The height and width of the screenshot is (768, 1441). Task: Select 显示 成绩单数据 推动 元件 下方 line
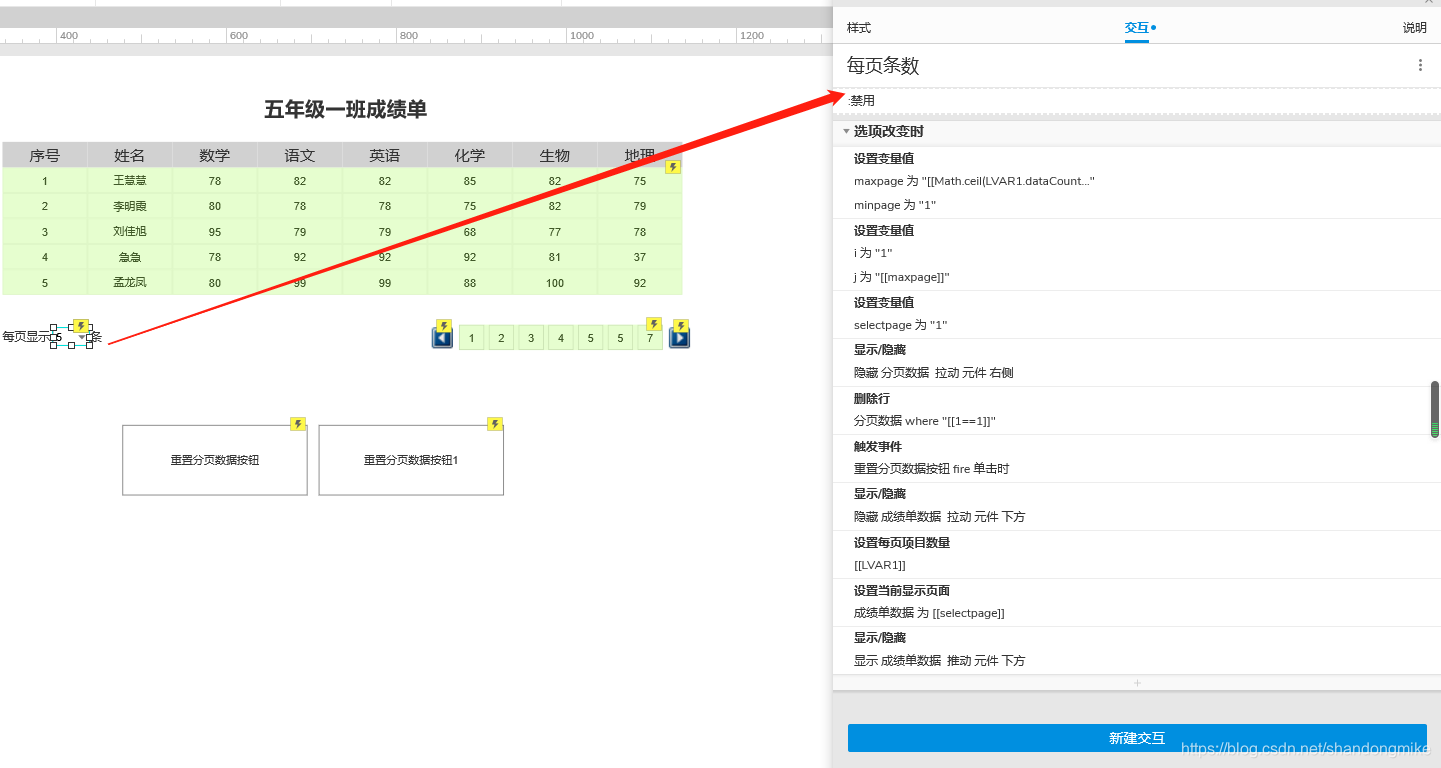coord(940,661)
